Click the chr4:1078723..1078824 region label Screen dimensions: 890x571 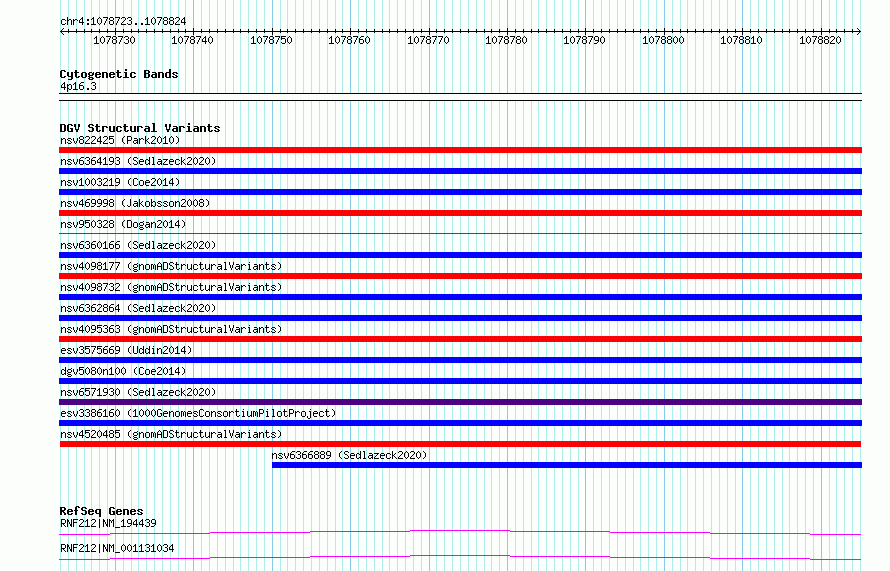click(x=123, y=21)
